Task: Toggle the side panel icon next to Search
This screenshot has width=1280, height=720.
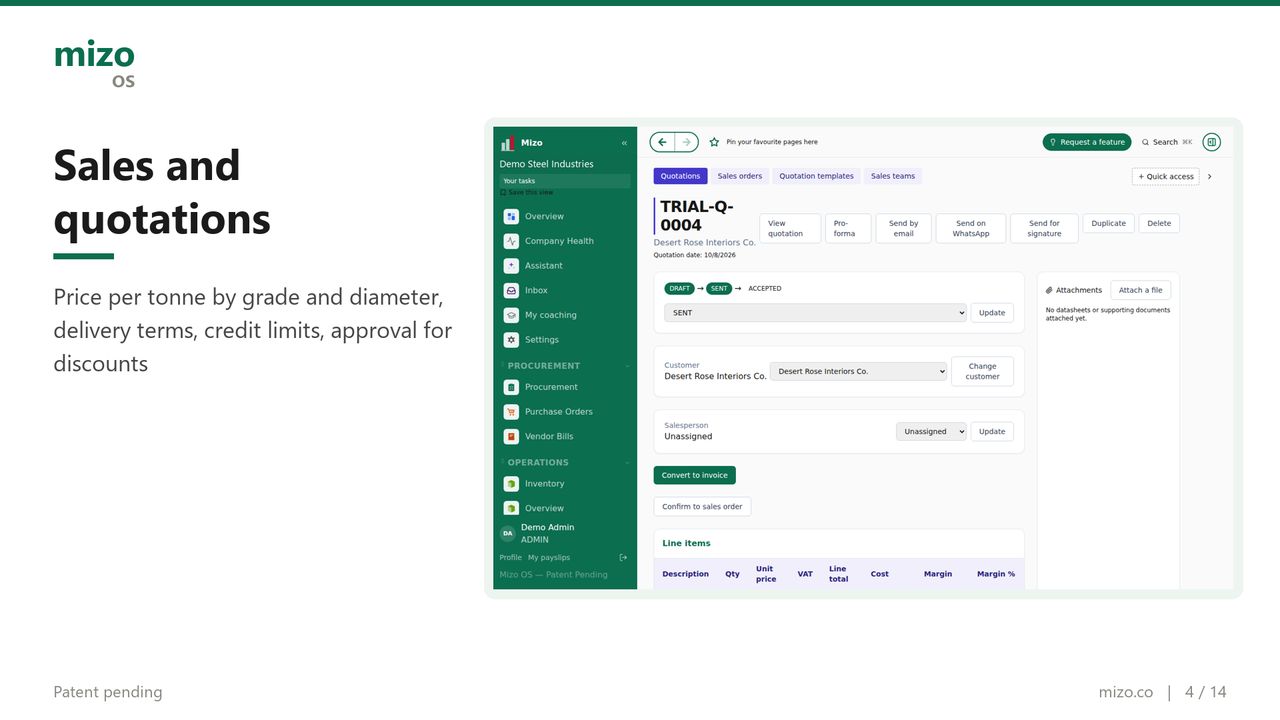Action: pyautogui.click(x=1211, y=142)
